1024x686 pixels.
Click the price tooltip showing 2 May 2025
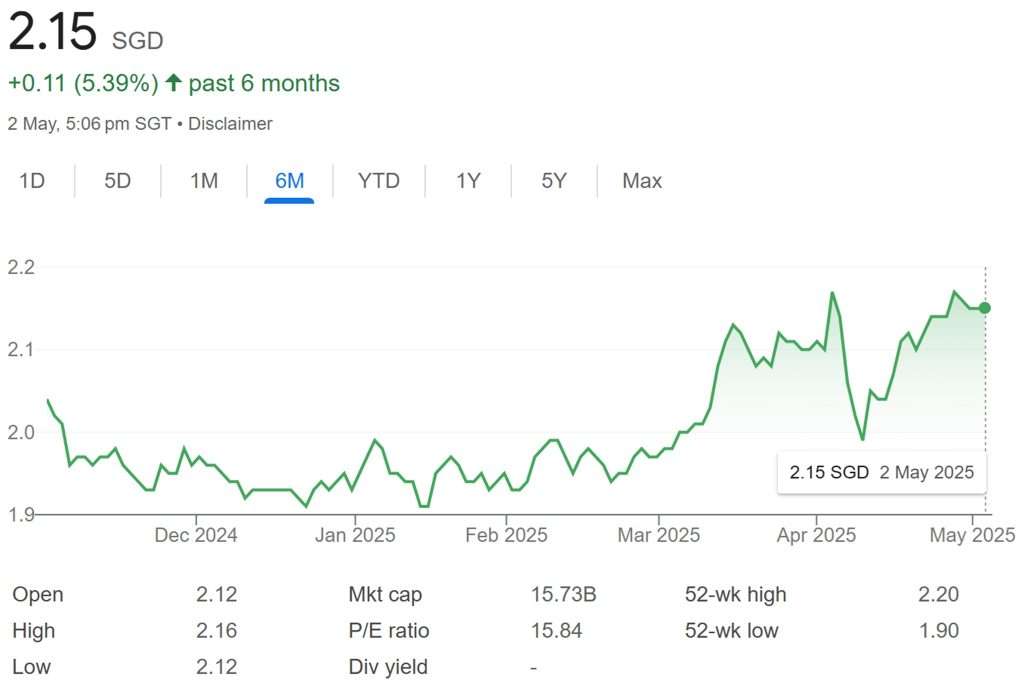coord(880,471)
